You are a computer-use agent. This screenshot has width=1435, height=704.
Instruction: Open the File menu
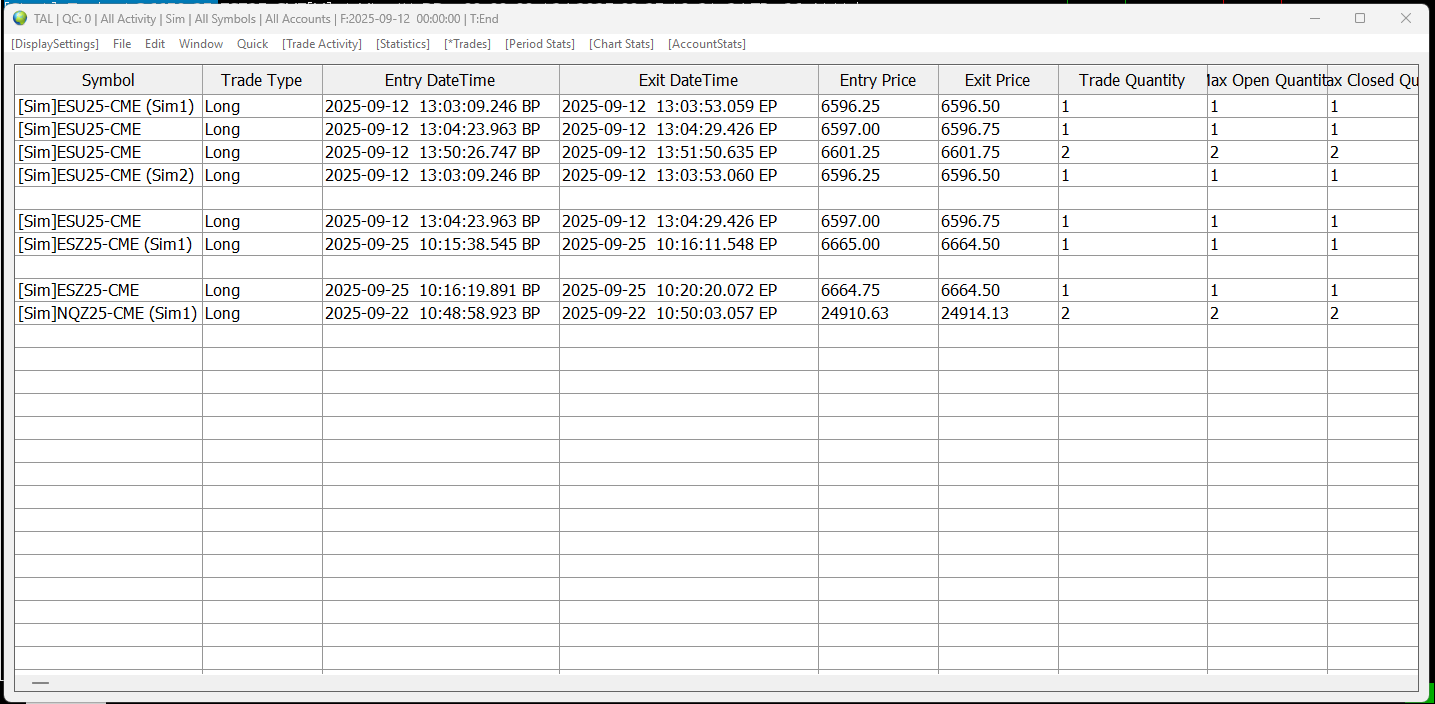[x=122, y=44]
